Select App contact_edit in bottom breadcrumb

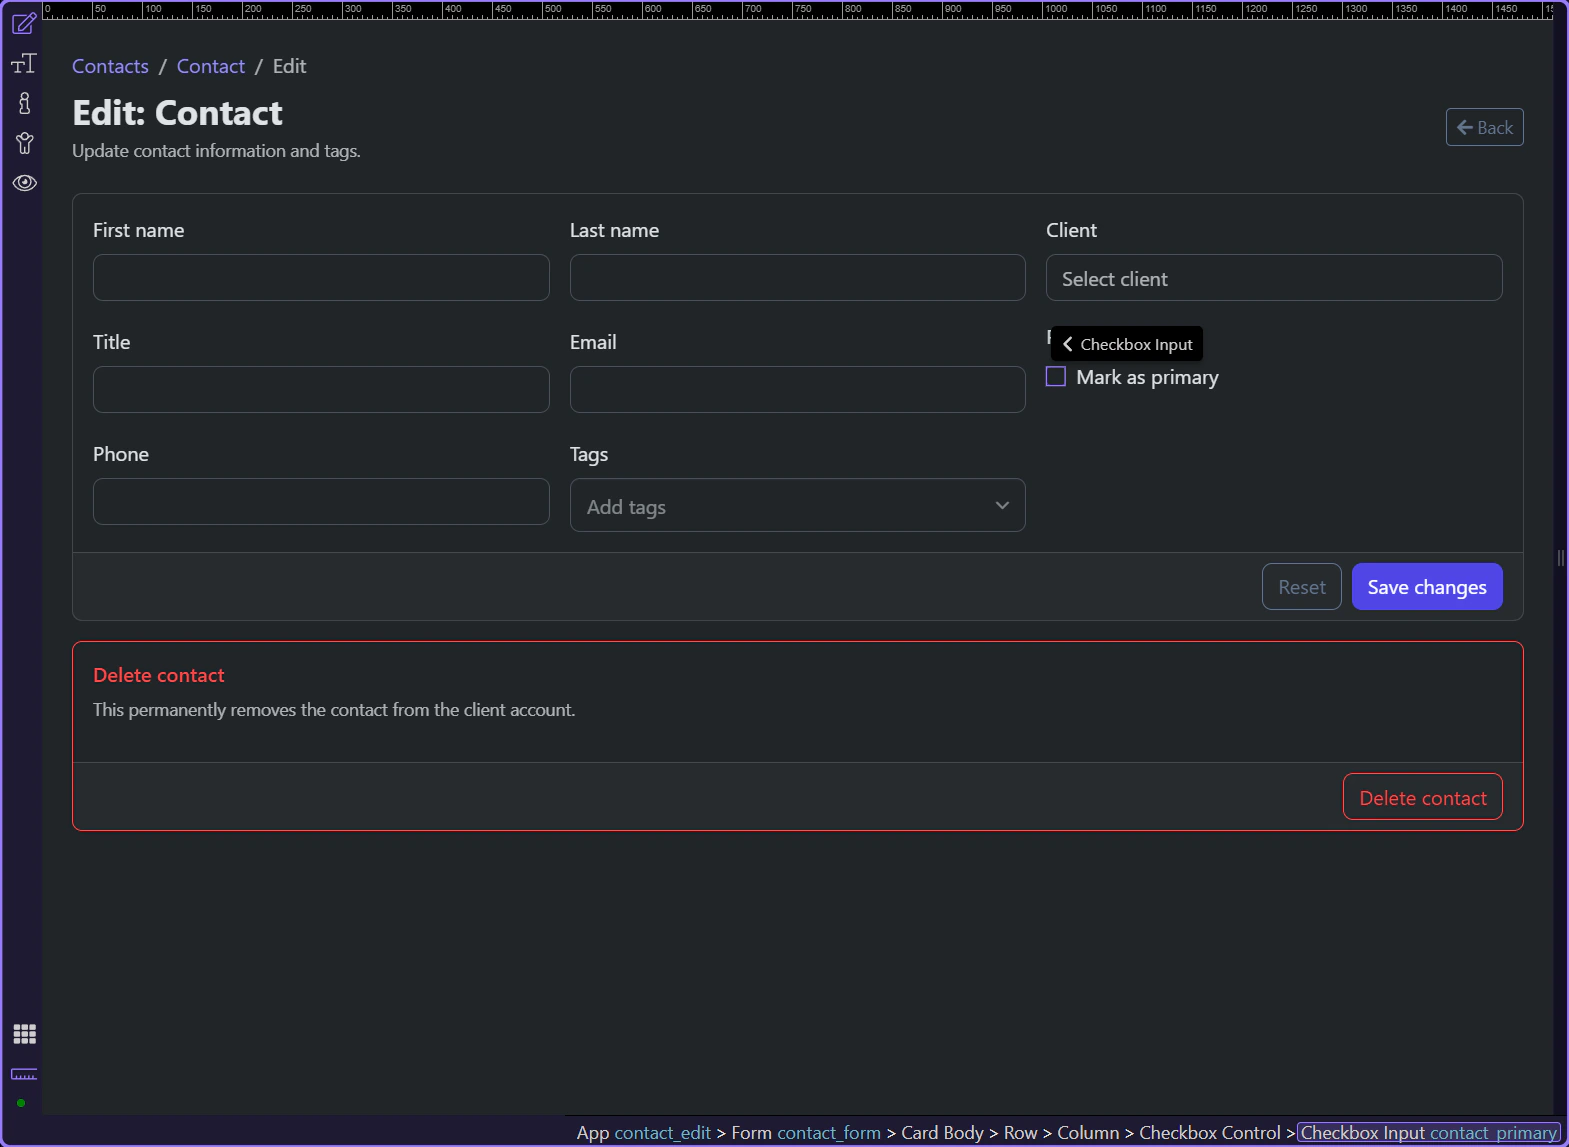(x=643, y=1133)
